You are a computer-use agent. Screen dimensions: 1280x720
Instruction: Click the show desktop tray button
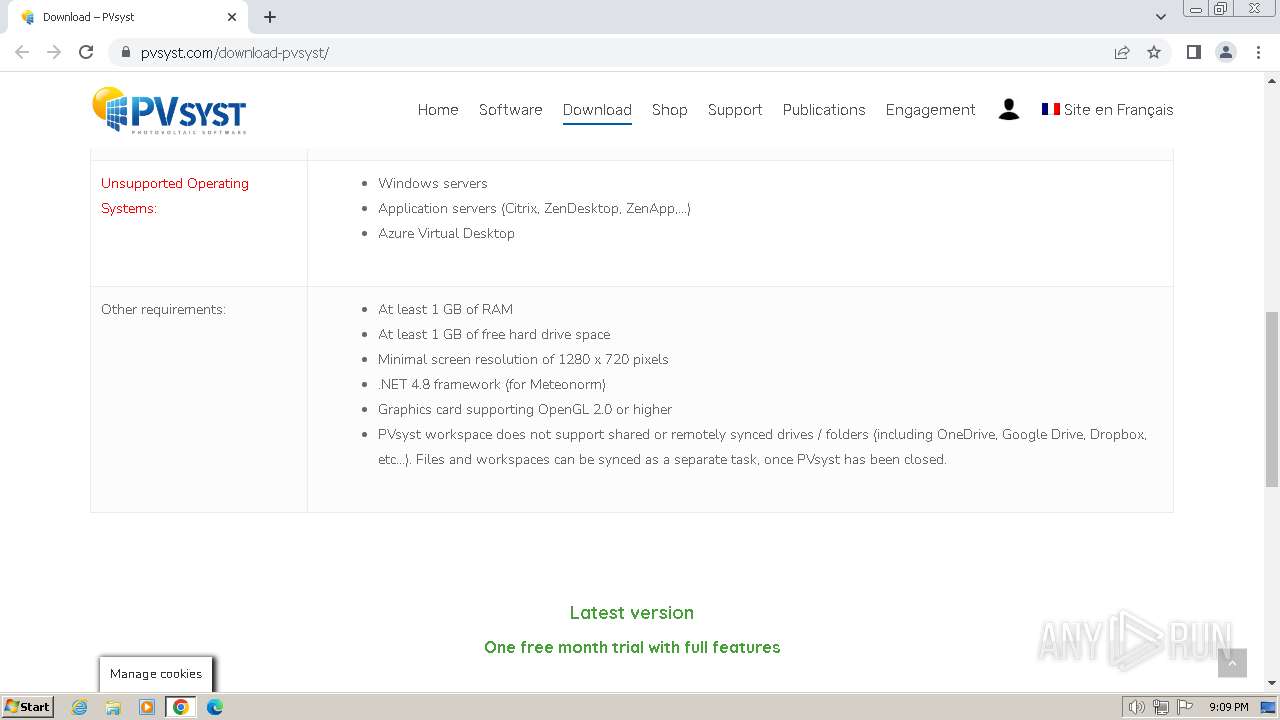click(x=1268, y=707)
